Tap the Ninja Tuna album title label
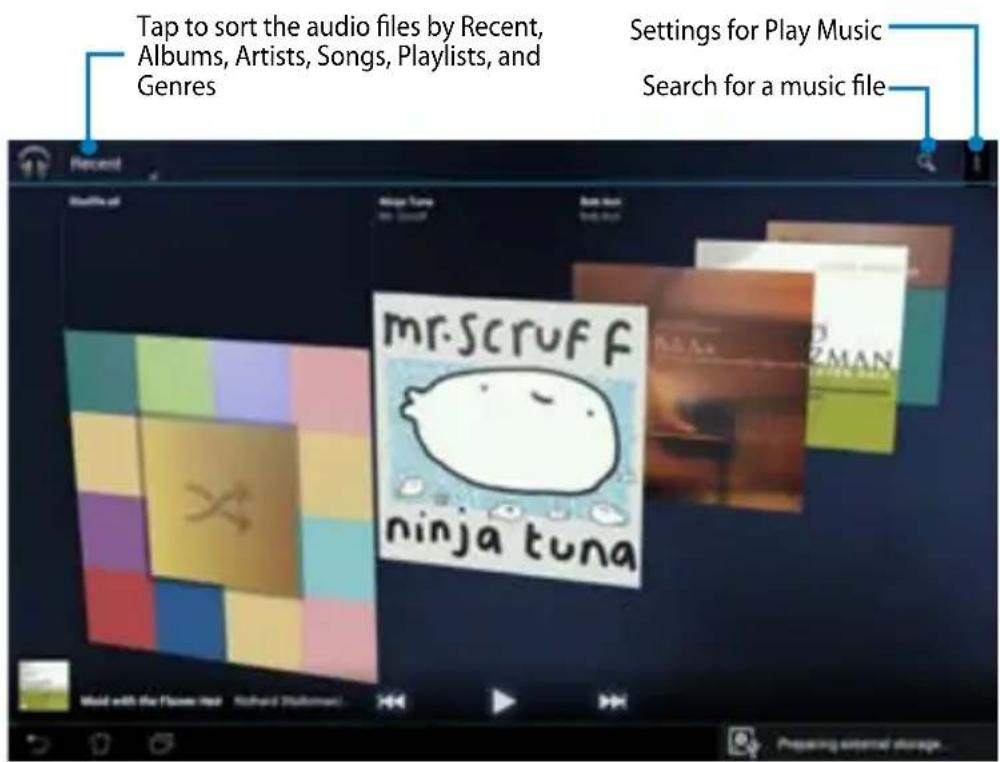Image resolution: width=1000 pixels, height=762 pixels. 406,201
